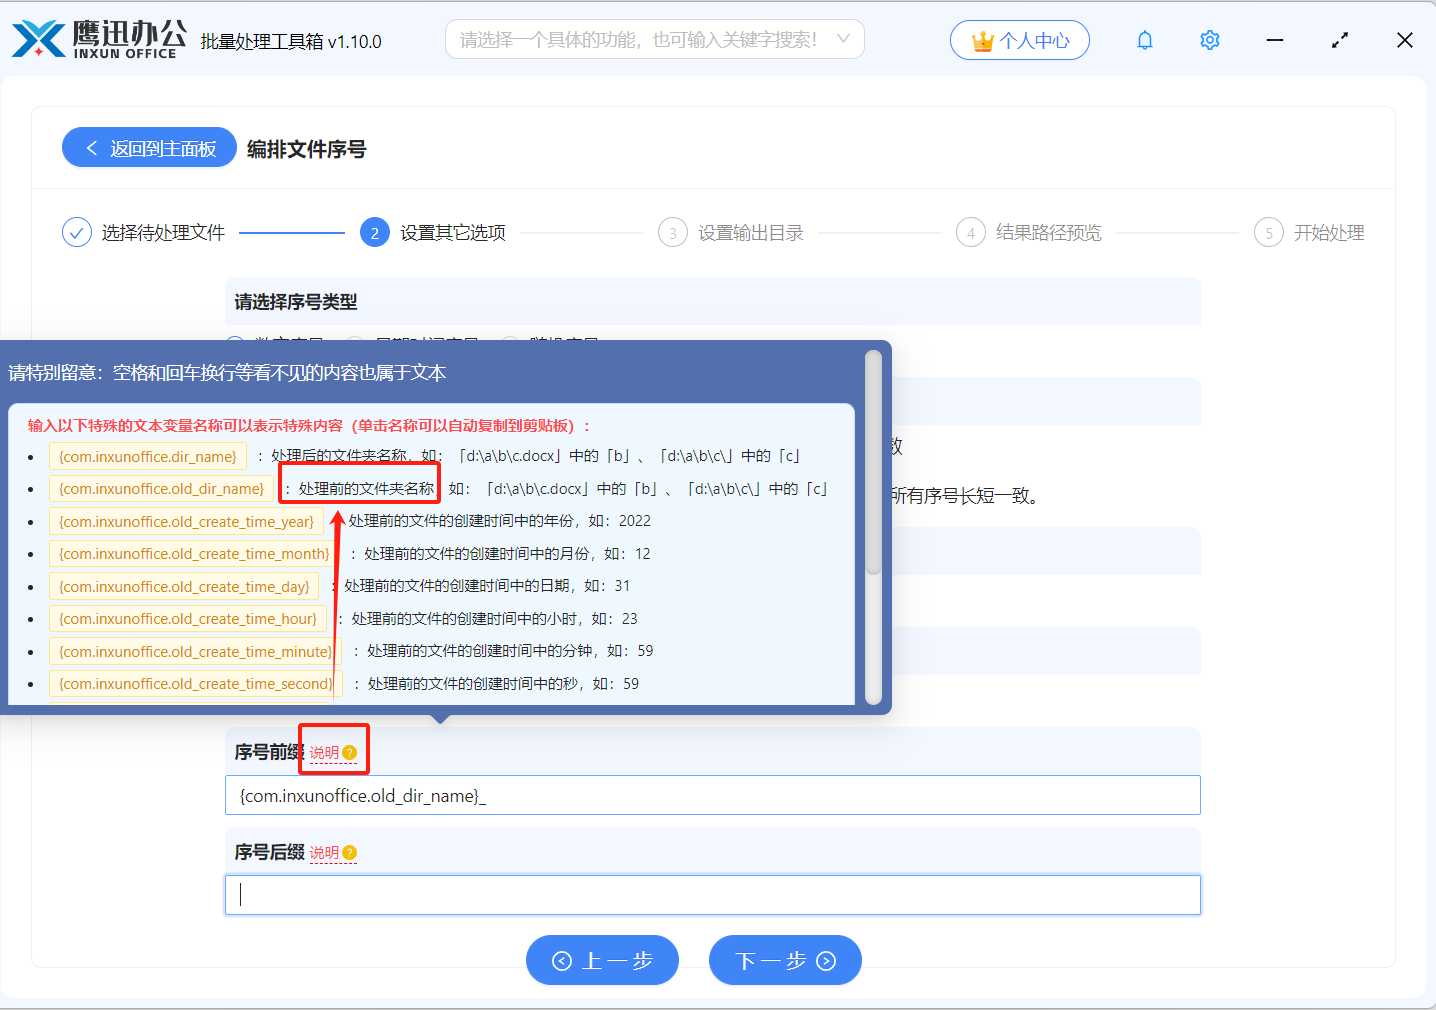
Task: Click text 处理前的文件的创建时间中的月份
Action: point(477,554)
